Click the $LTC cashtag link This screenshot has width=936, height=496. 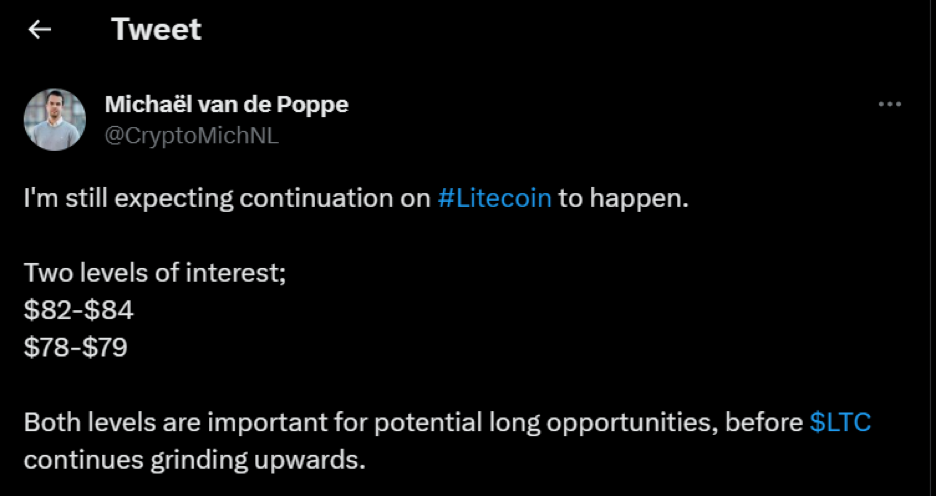pyautogui.click(x=840, y=423)
